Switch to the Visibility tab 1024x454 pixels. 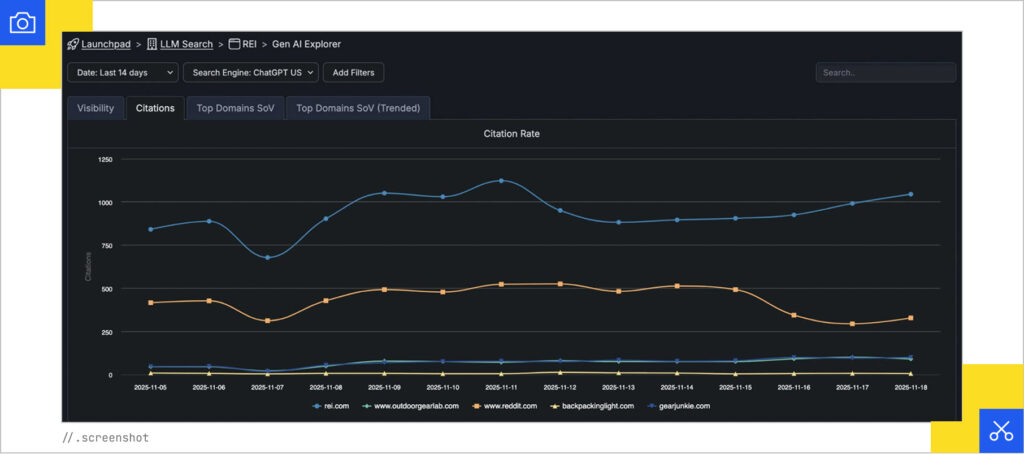(95, 108)
